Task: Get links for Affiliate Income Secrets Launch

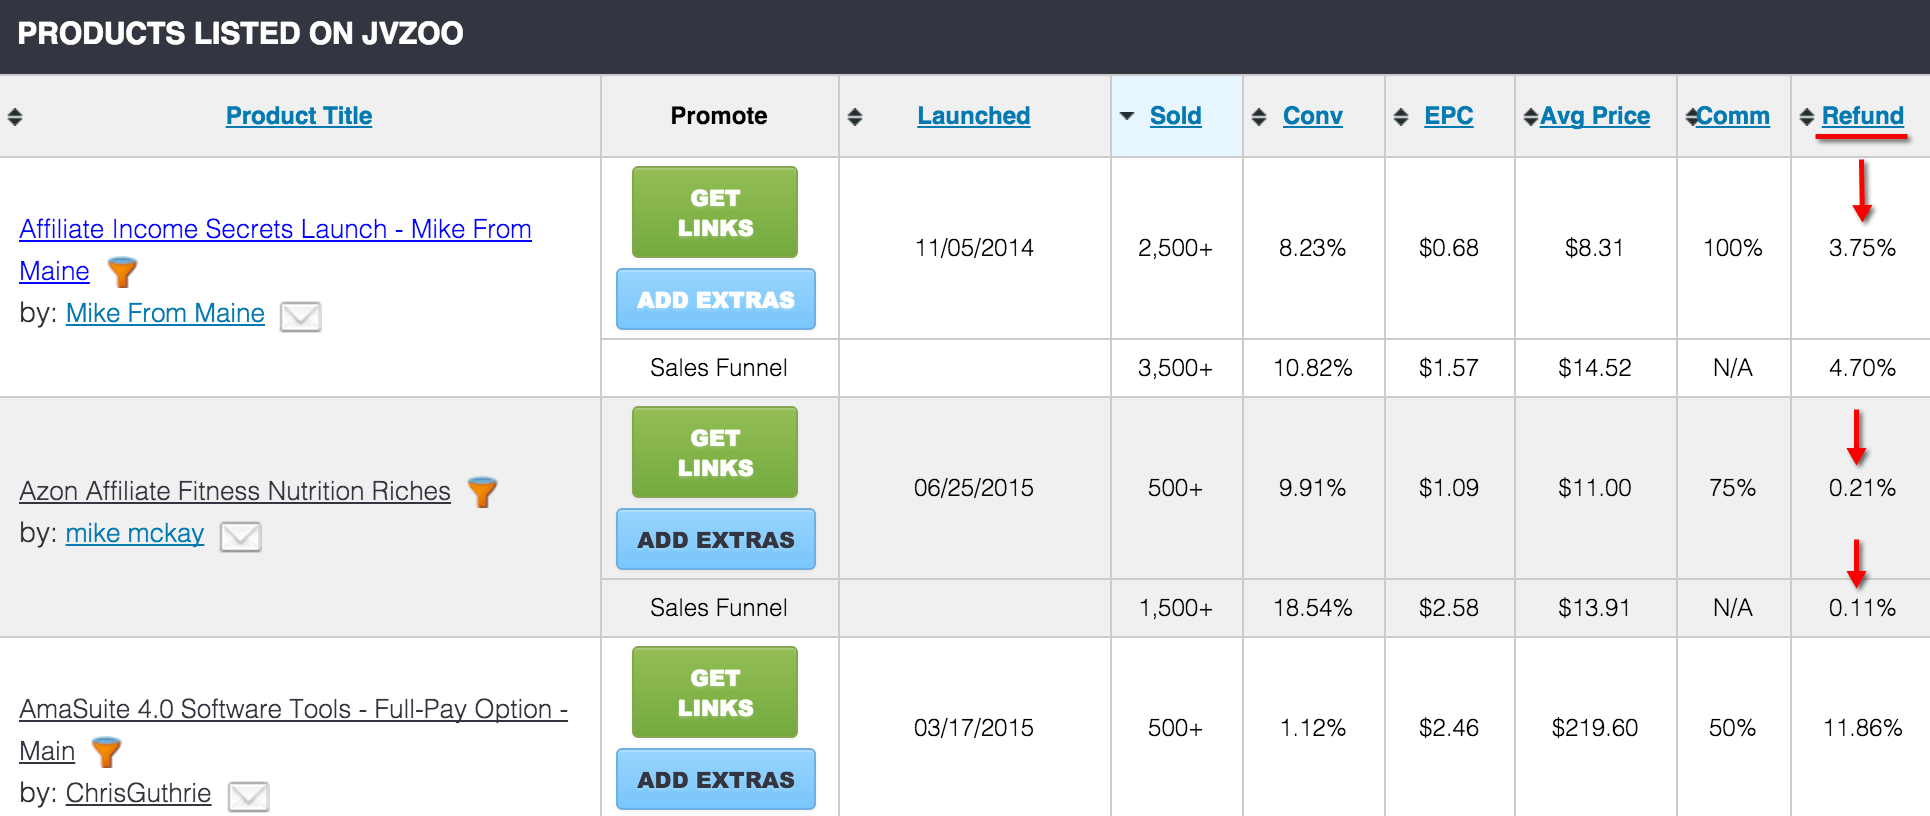Action: coord(715,212)
